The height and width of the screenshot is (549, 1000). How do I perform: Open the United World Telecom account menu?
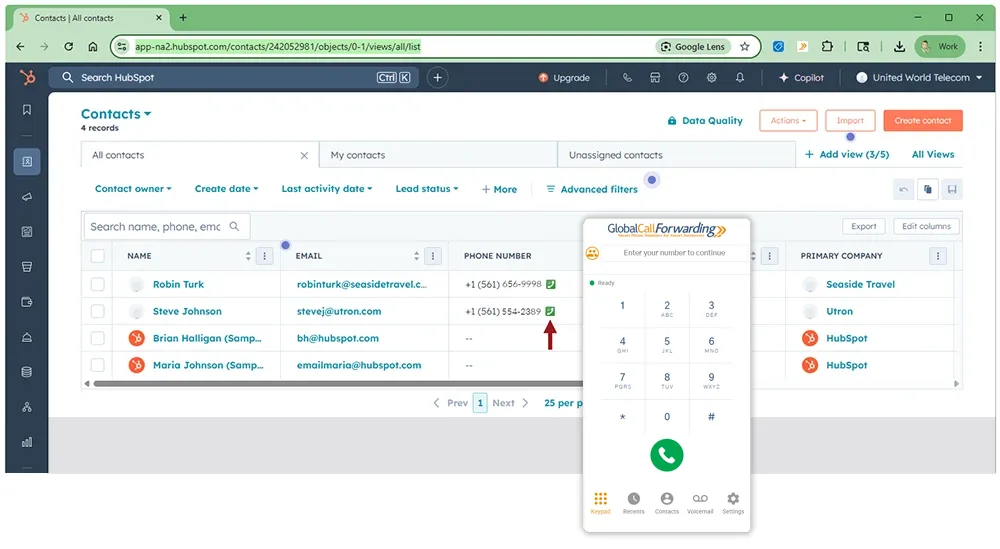pos(919,78)
